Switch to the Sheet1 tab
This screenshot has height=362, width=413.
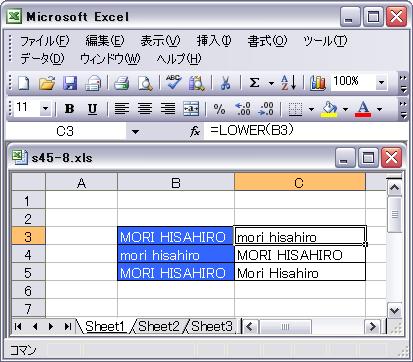[x=104, y=326]
